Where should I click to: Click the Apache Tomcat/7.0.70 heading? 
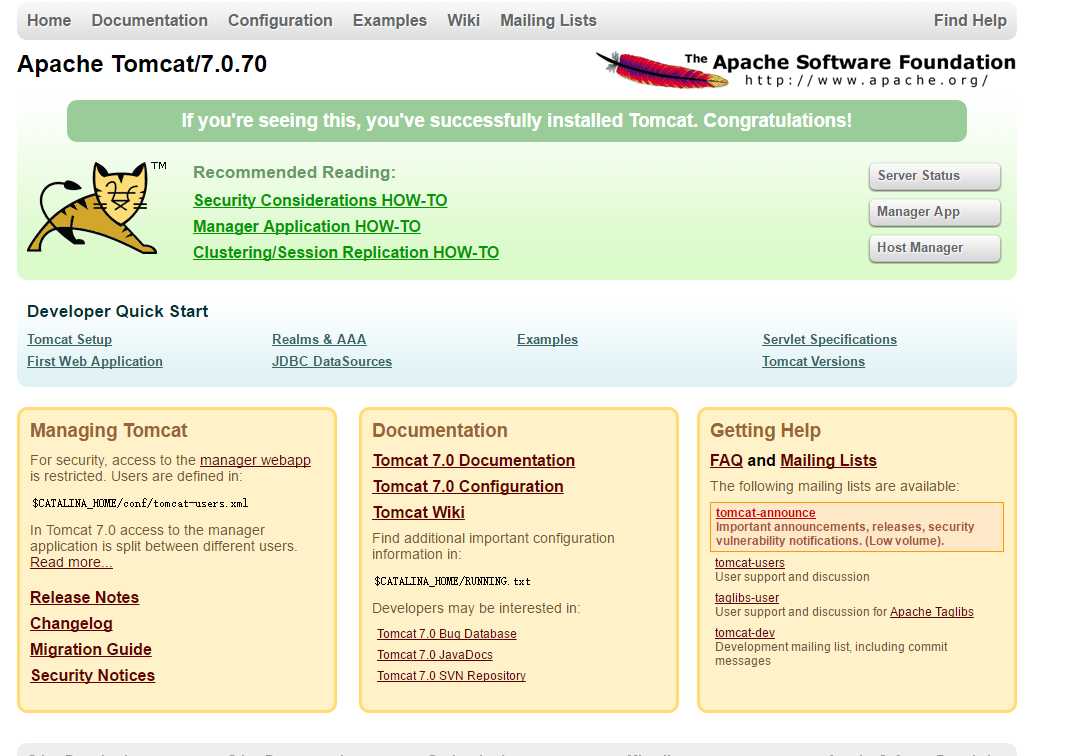pos(142,64)
